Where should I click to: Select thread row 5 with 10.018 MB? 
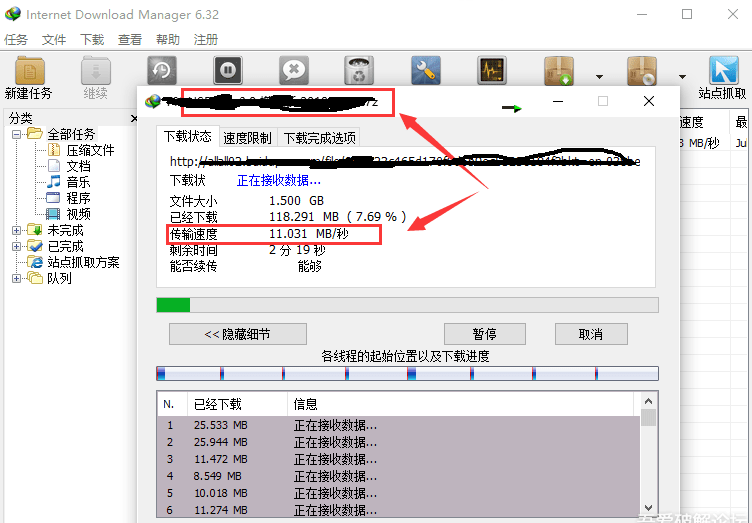coord(399,493)
